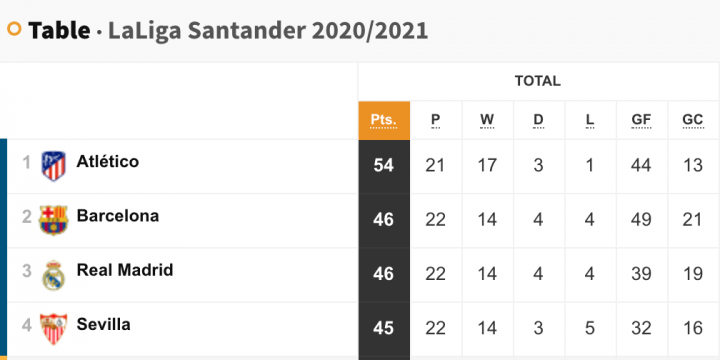
Task: Open the Atlético team link
Action: coord(107,162)
